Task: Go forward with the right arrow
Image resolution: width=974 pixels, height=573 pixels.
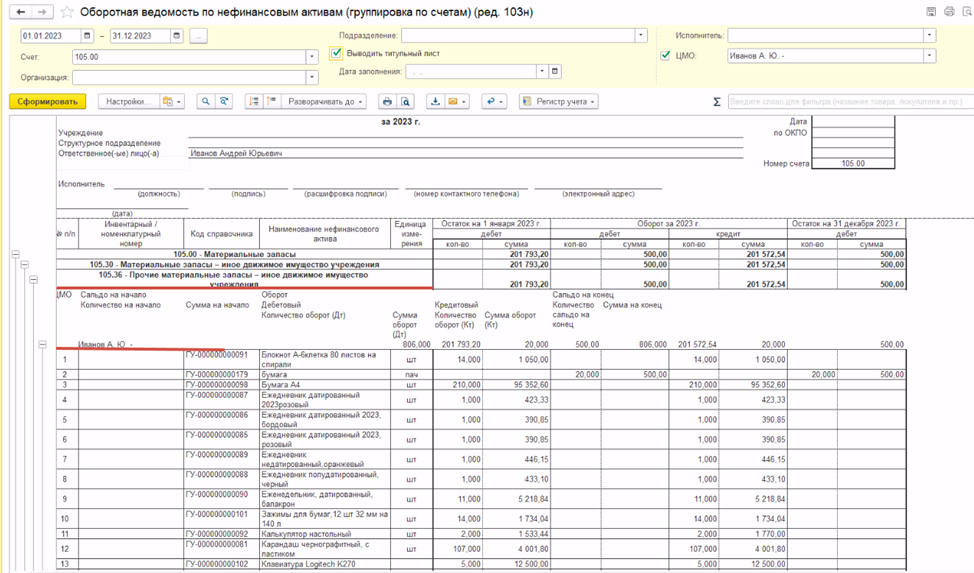Action: [x=42, y=12]
